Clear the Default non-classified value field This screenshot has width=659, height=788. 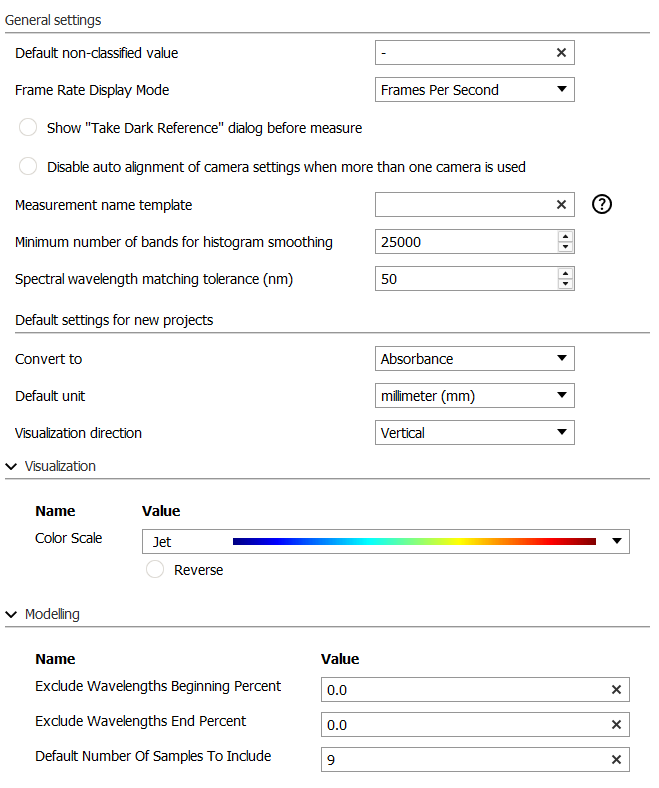561,53
